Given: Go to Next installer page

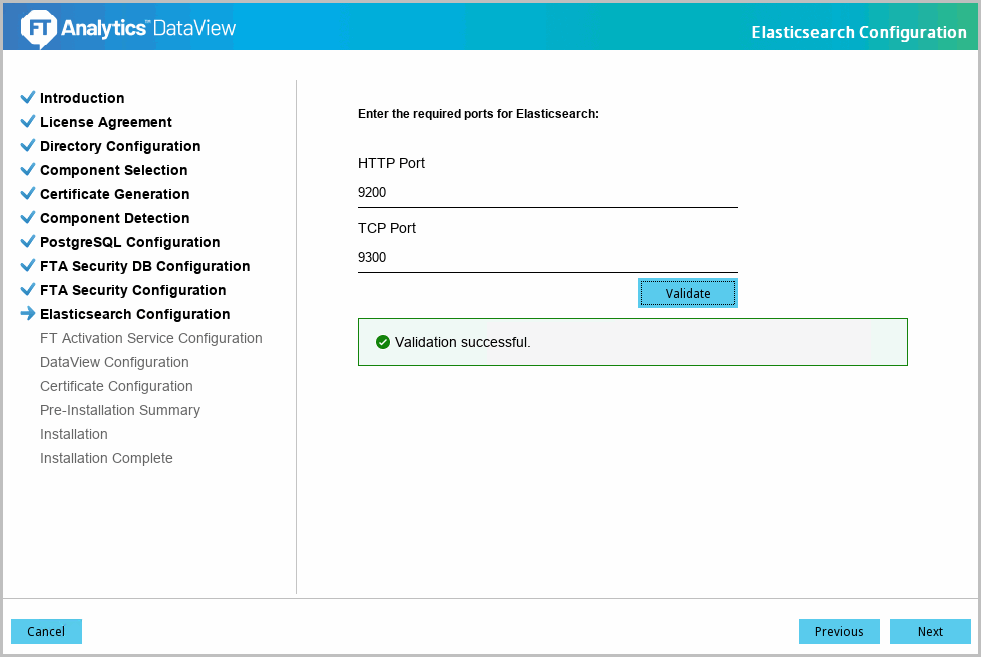Looking at the screenshot, I should 930,631.
